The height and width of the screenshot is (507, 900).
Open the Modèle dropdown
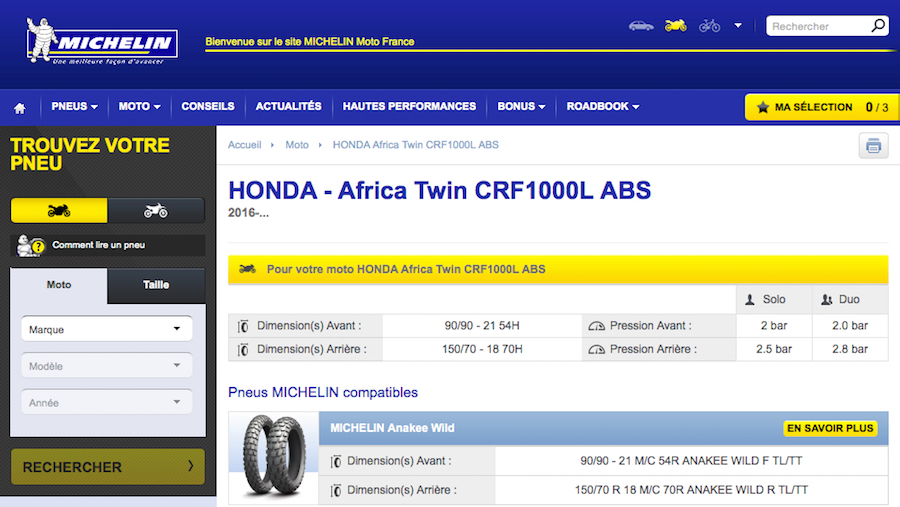tap(107, 366)
